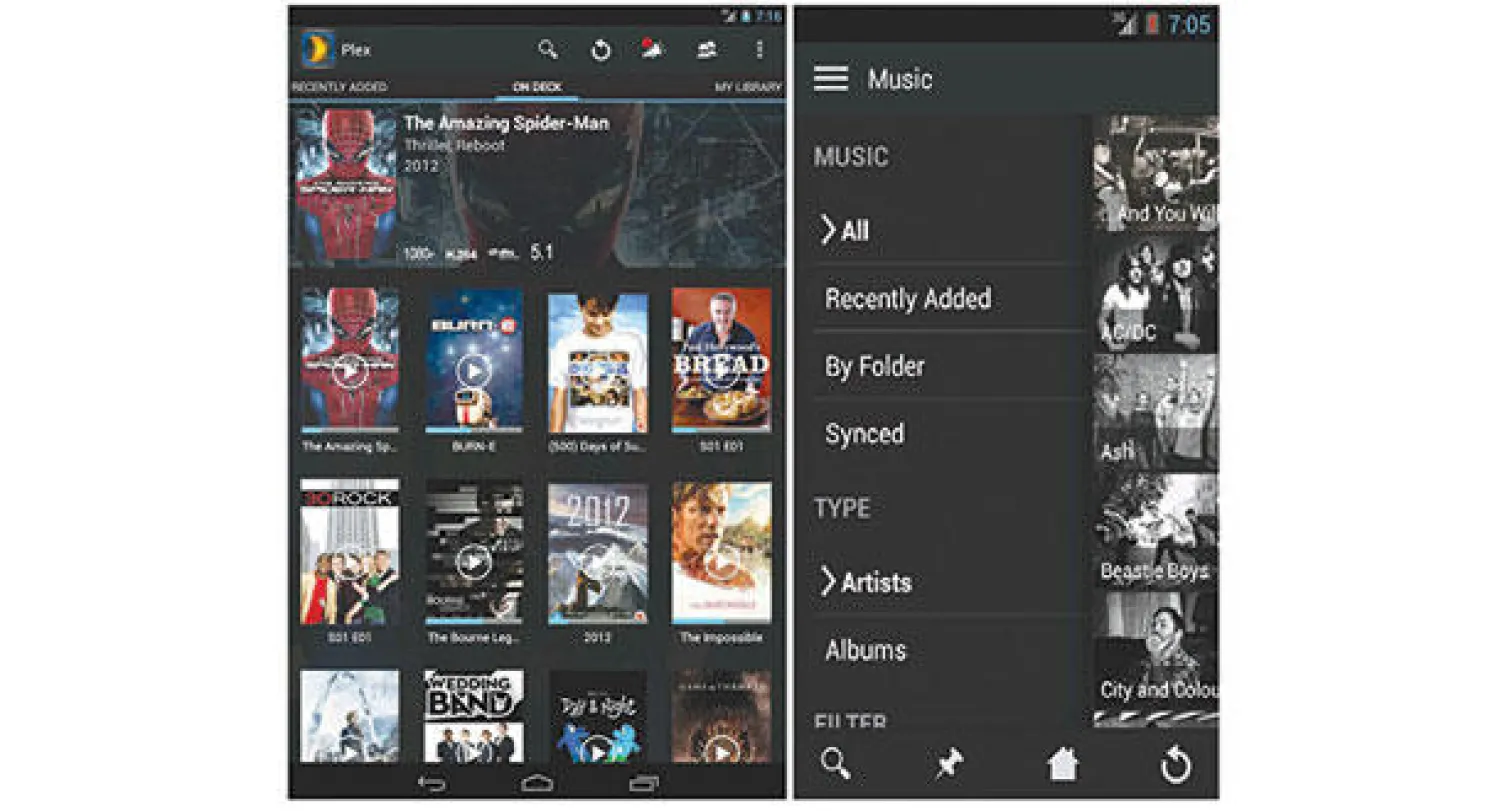
Task: Open the My Library tab
Action: point(747,88)
